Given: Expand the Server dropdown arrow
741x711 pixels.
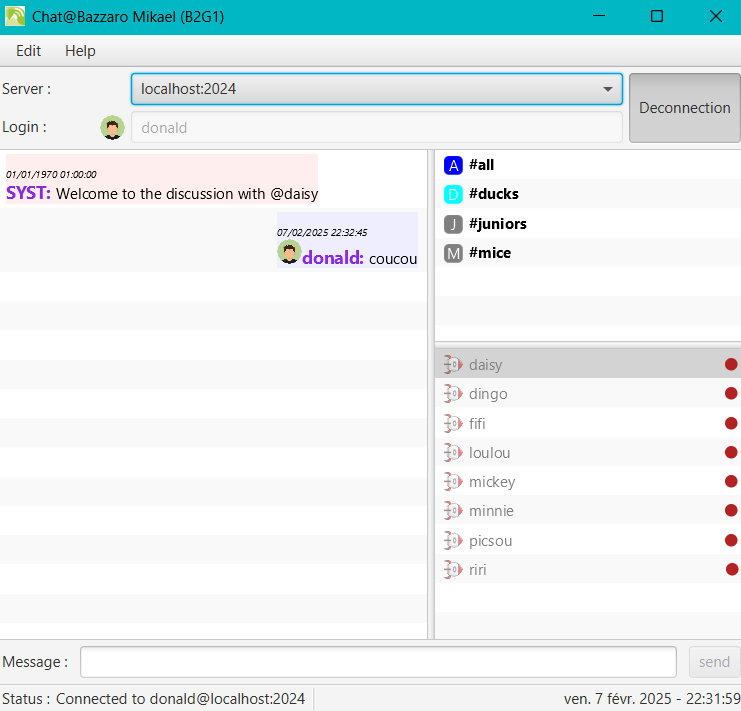Looking at the screenshot, I should (607, 89).
